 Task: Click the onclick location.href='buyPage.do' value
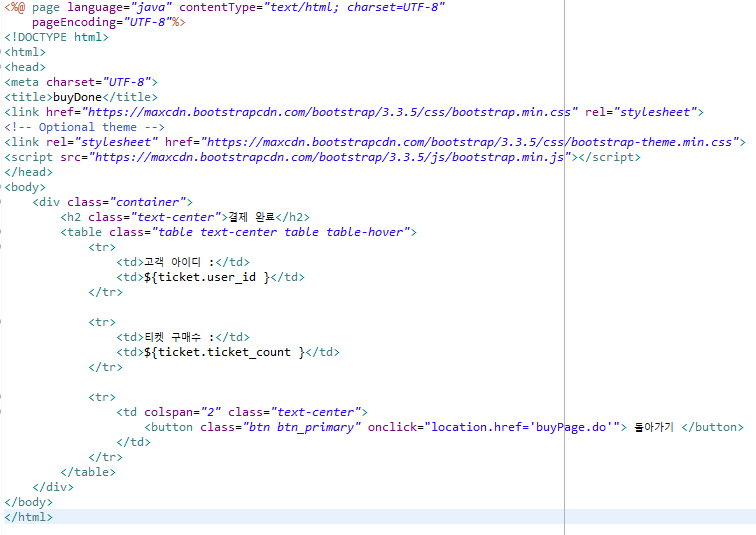[x=522, y=427]
